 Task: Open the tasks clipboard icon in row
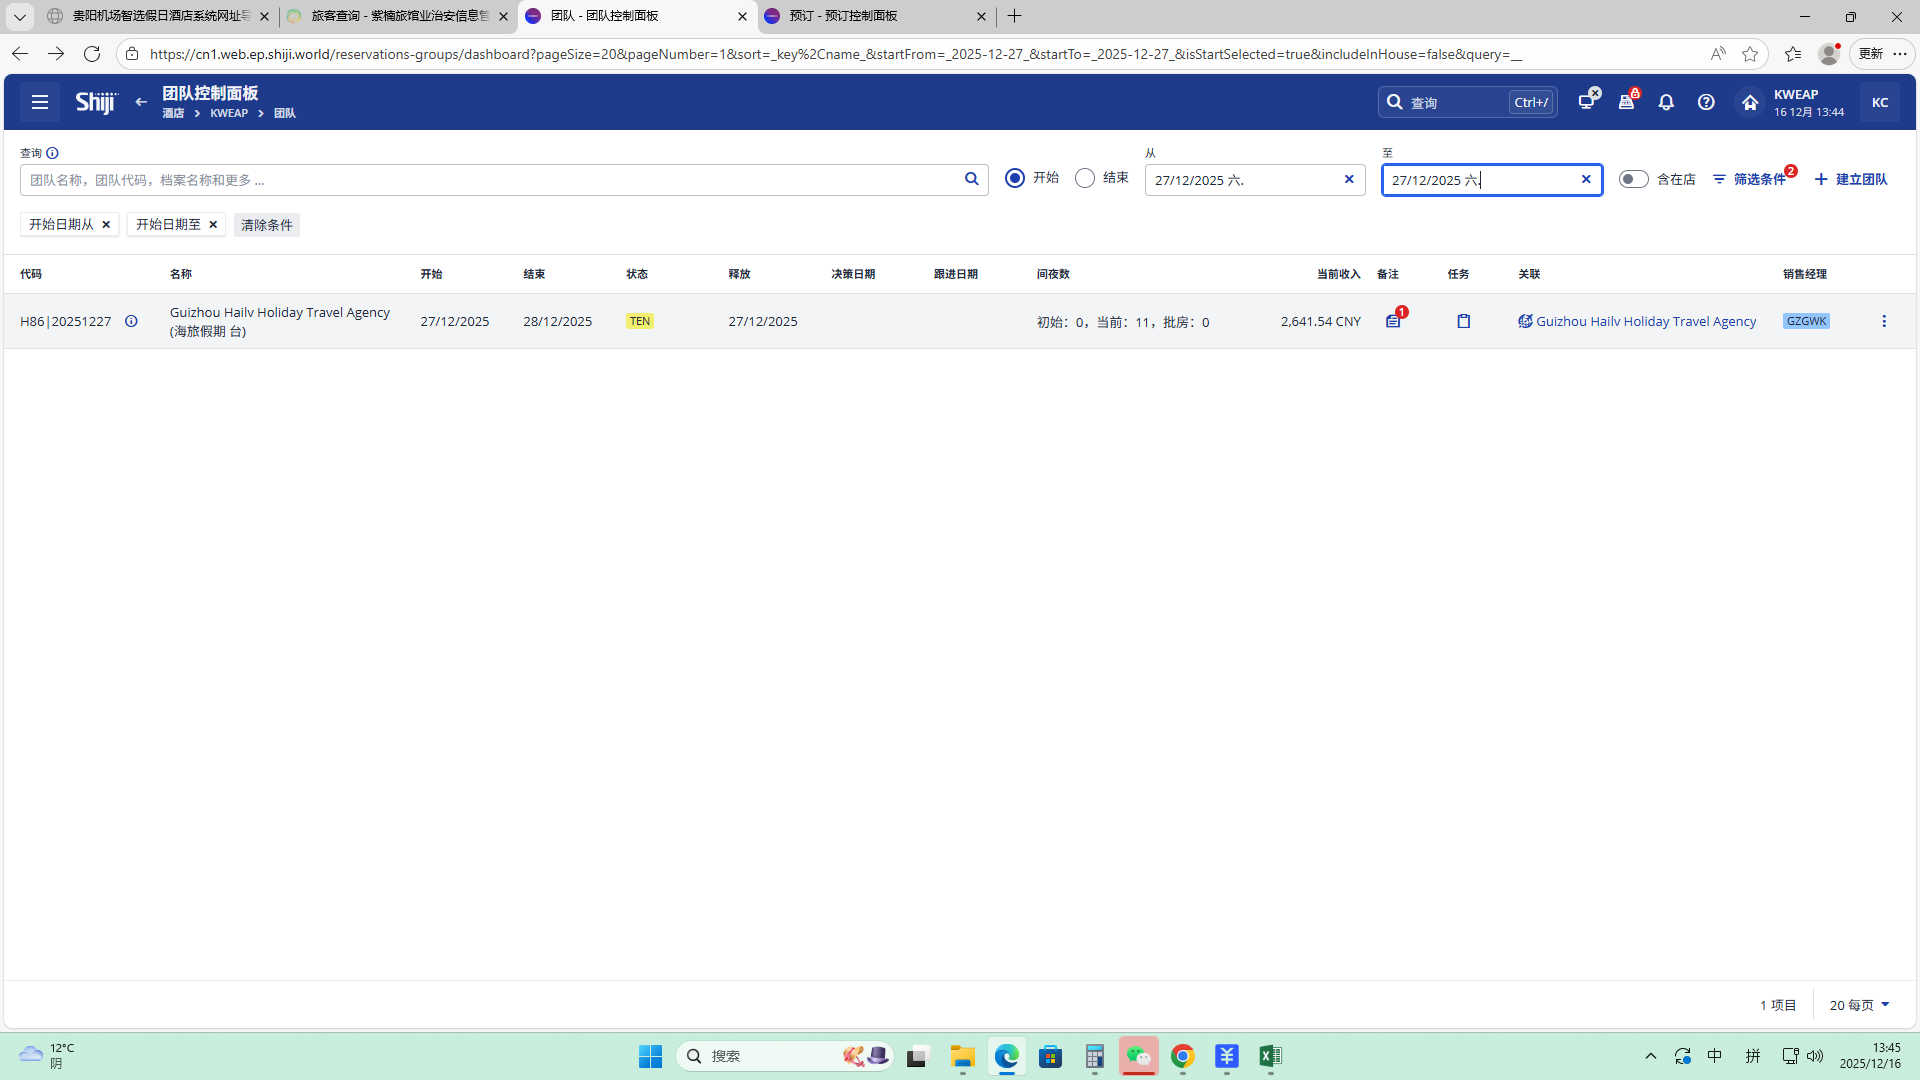point(1463,321)
